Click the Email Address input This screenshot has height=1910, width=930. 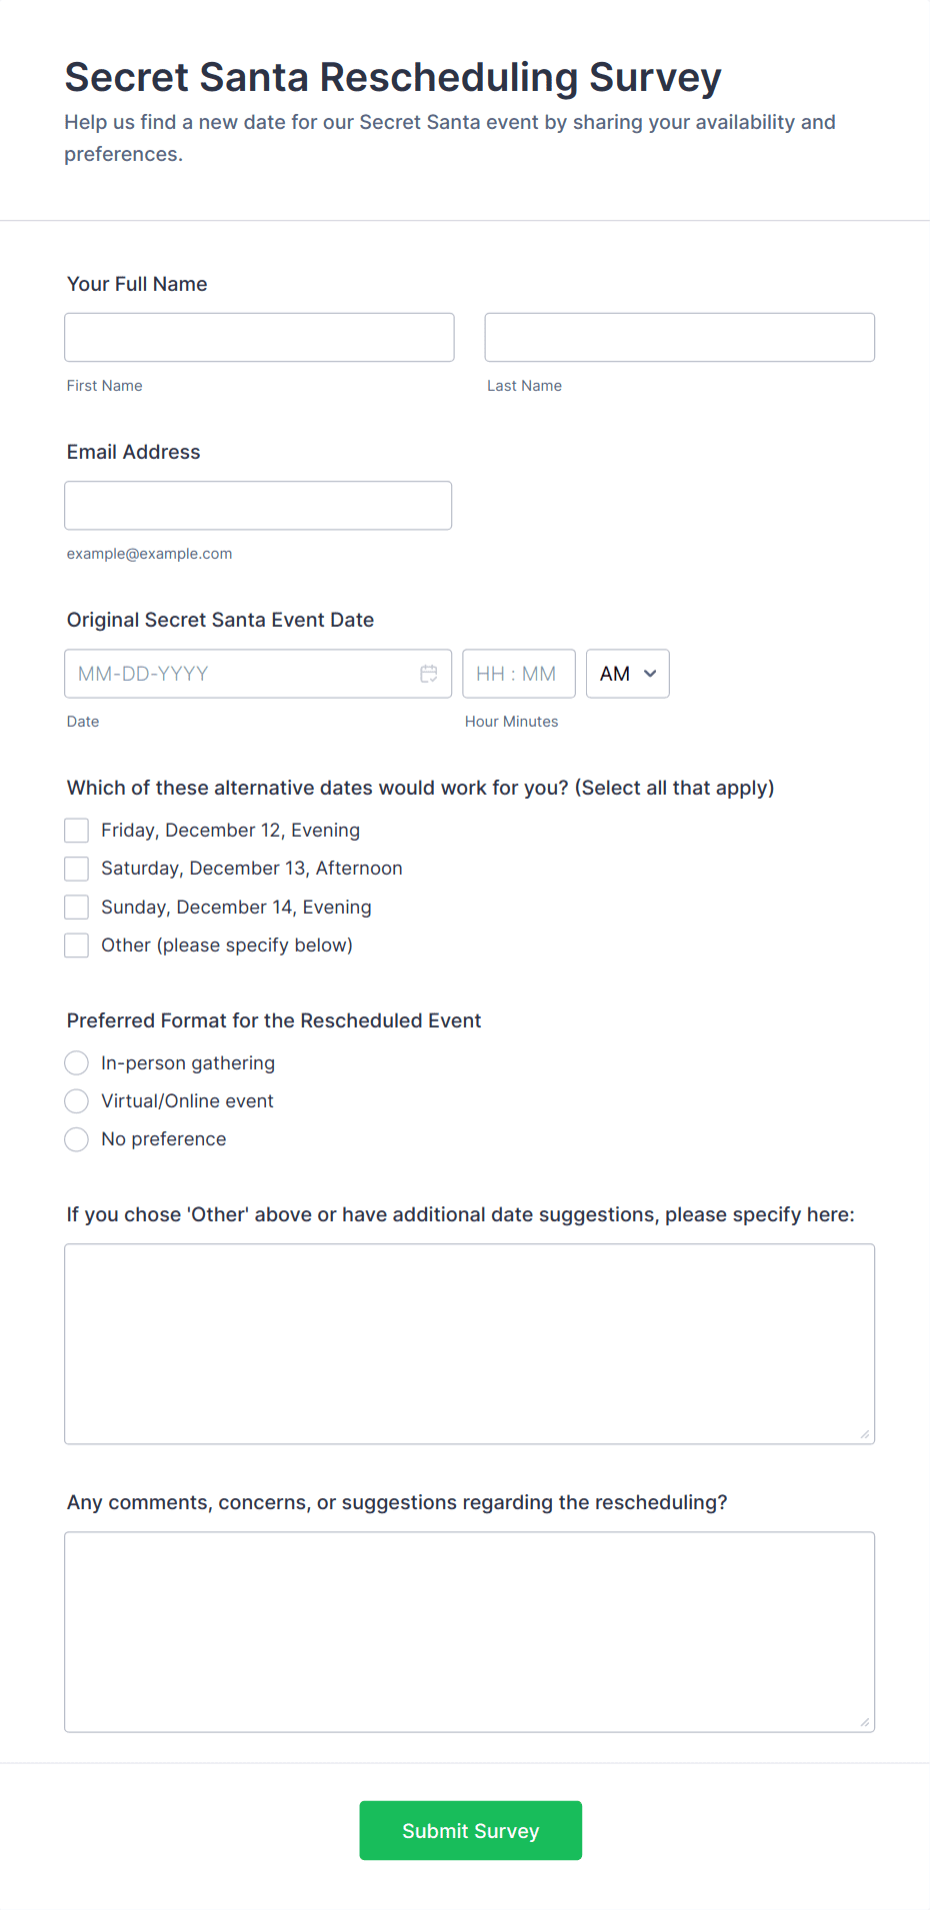click(258, 505)
